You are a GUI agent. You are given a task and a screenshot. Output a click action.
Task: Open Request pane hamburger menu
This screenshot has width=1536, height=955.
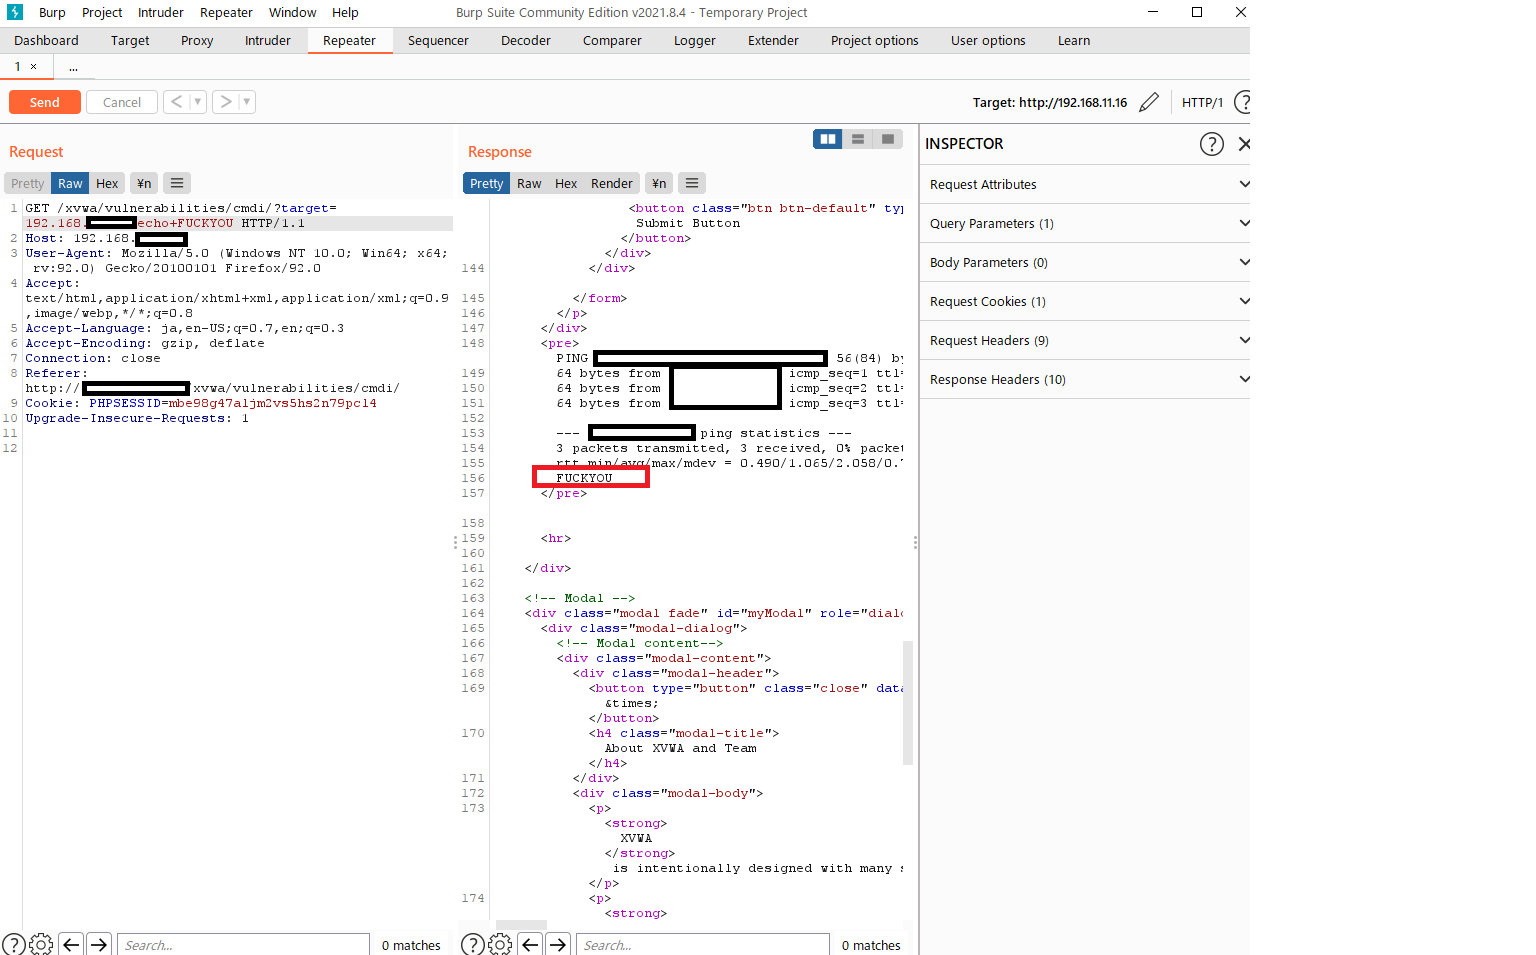(177, 183)
